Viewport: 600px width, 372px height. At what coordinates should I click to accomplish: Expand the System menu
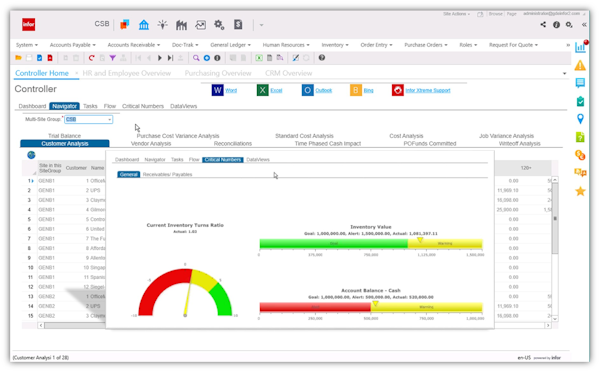[27, 45]
